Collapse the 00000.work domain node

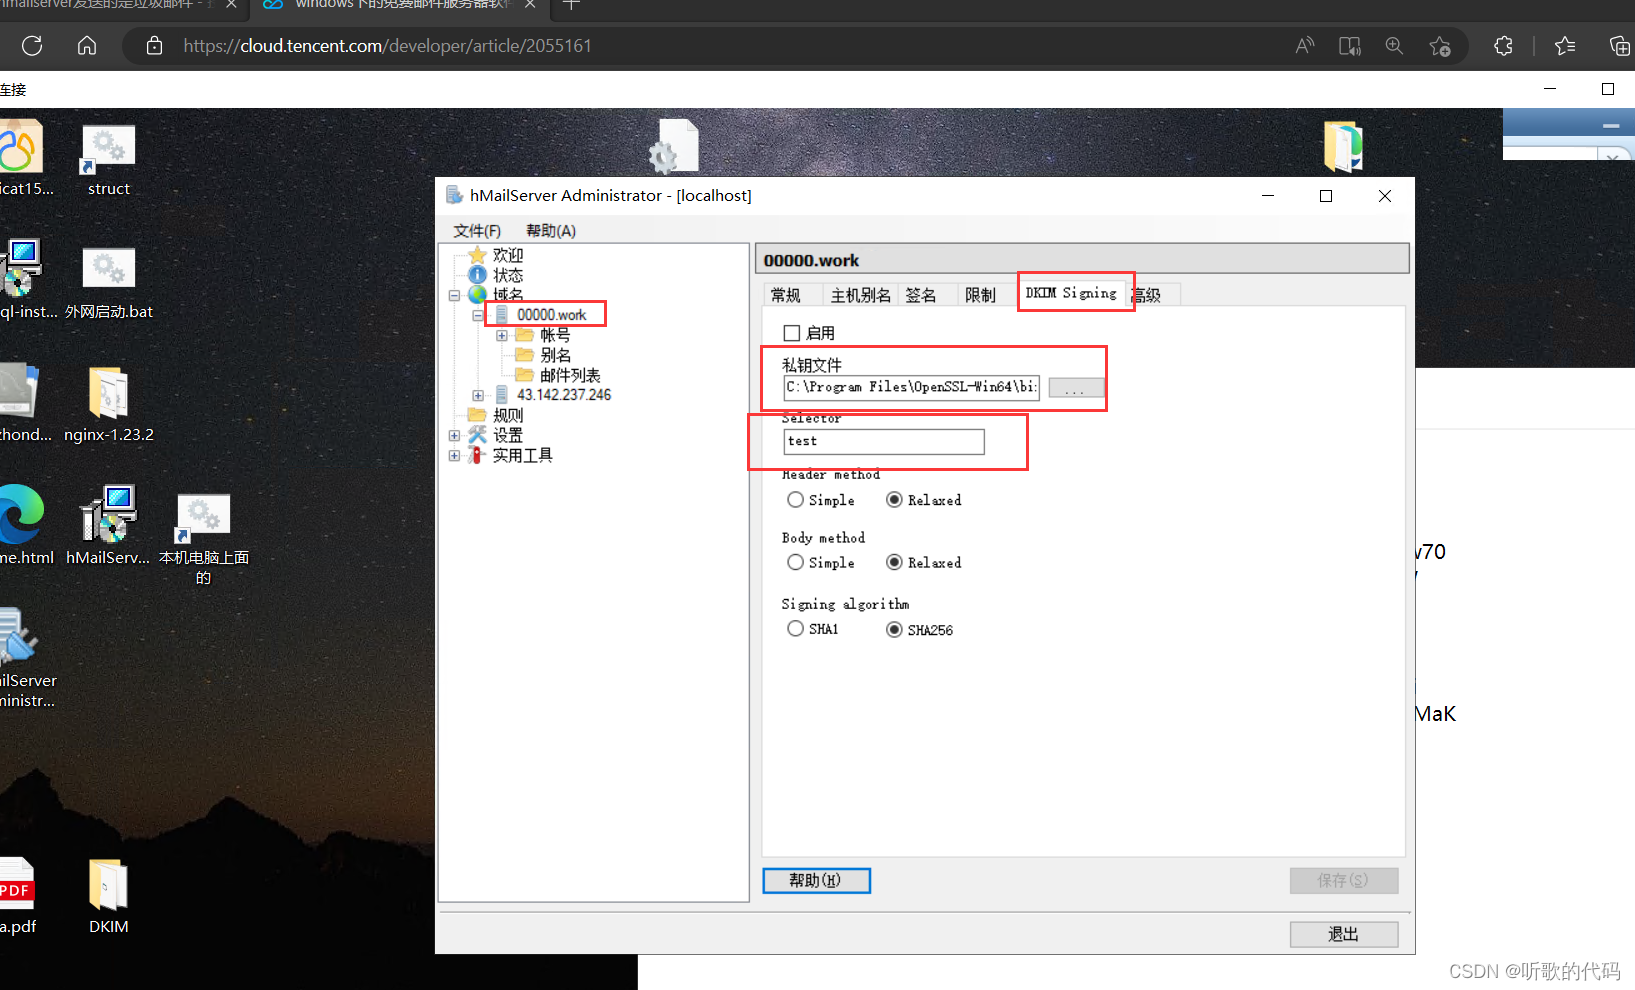[477, 314]
